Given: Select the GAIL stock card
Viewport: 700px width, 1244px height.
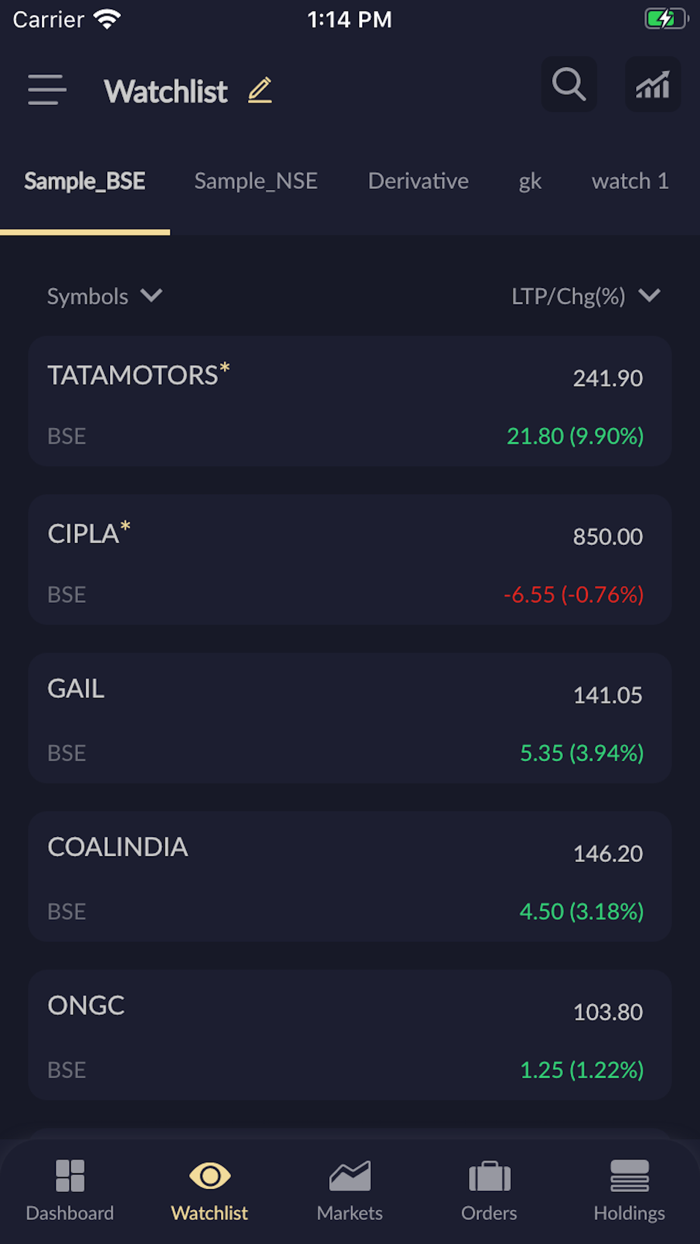Looking at the screenshot, I should coord(349,718).
